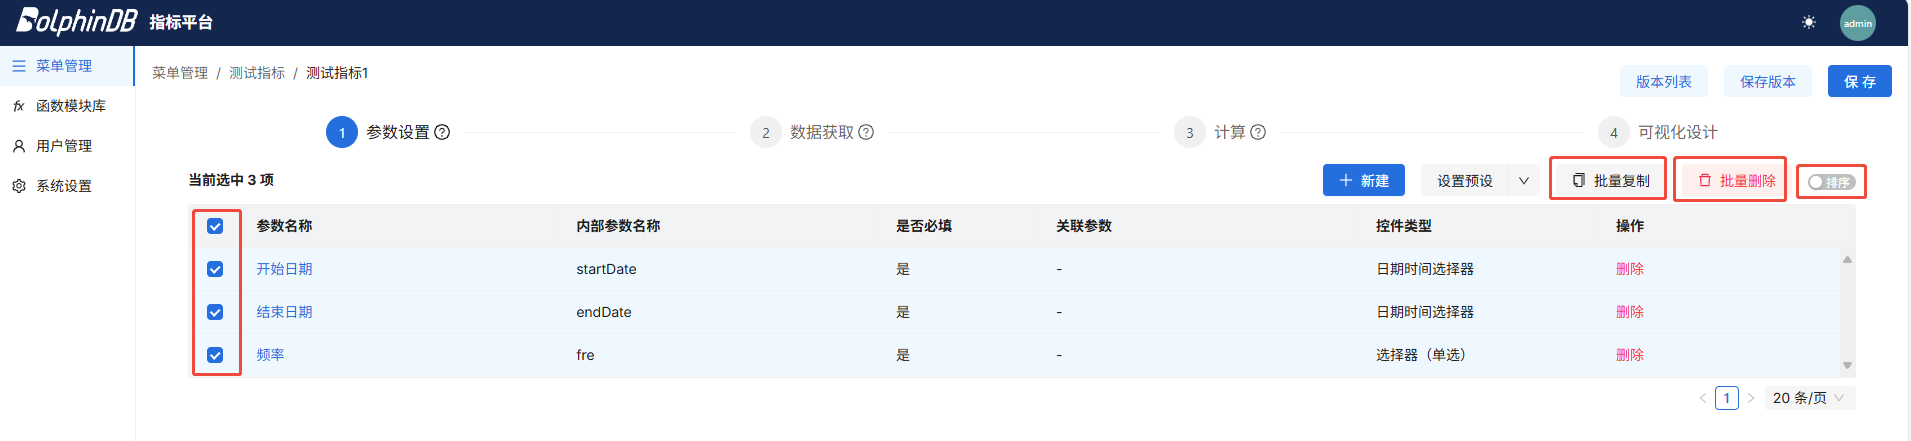Open 用户管理 in sidebar

63,146
